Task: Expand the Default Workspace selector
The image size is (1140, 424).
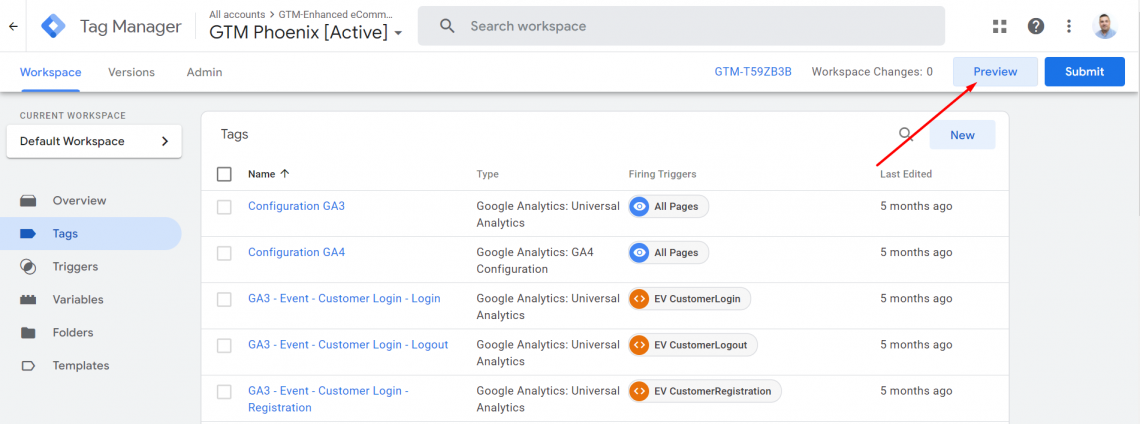Action: click(94, 142)
